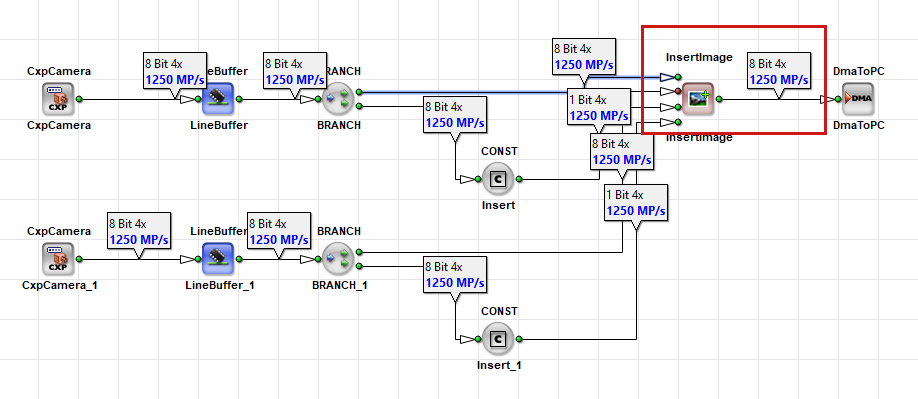Click link label between top LineBuffer and BRANCH
Viewport: 918px width, 399px height.
pos(294,70)
